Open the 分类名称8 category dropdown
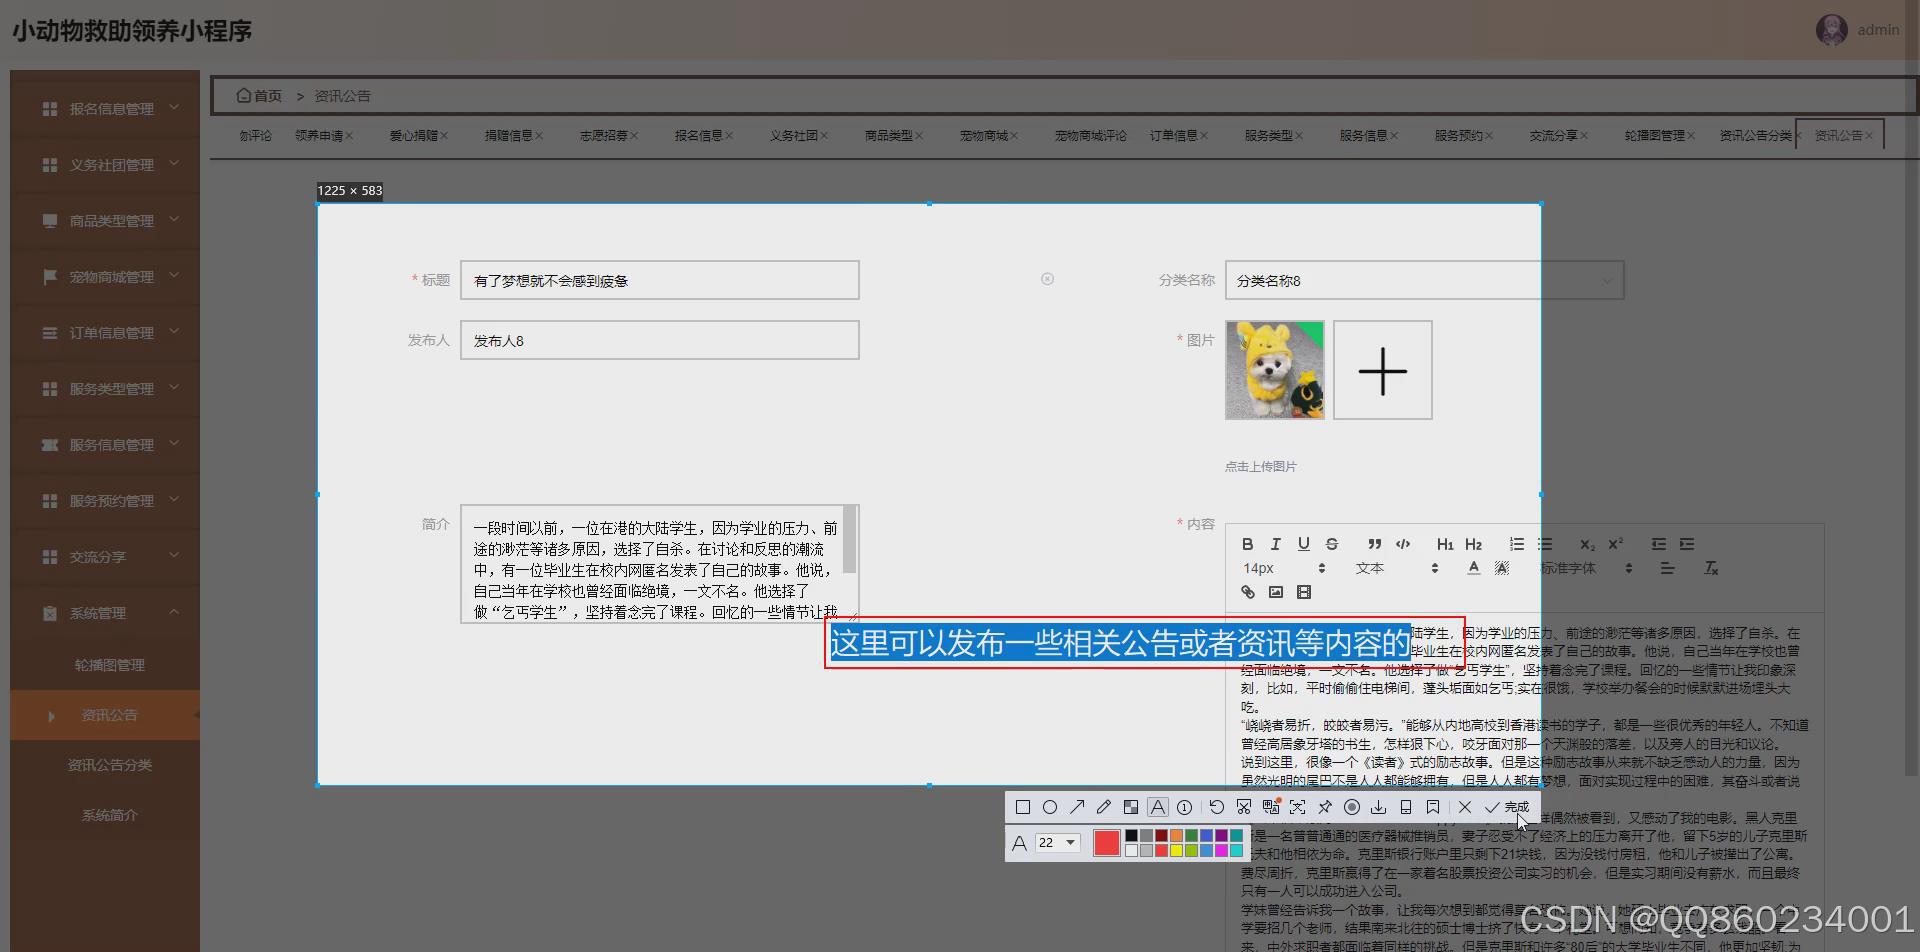The height and width of the screenshot is (952, 1920). (x=1425, y=281)
